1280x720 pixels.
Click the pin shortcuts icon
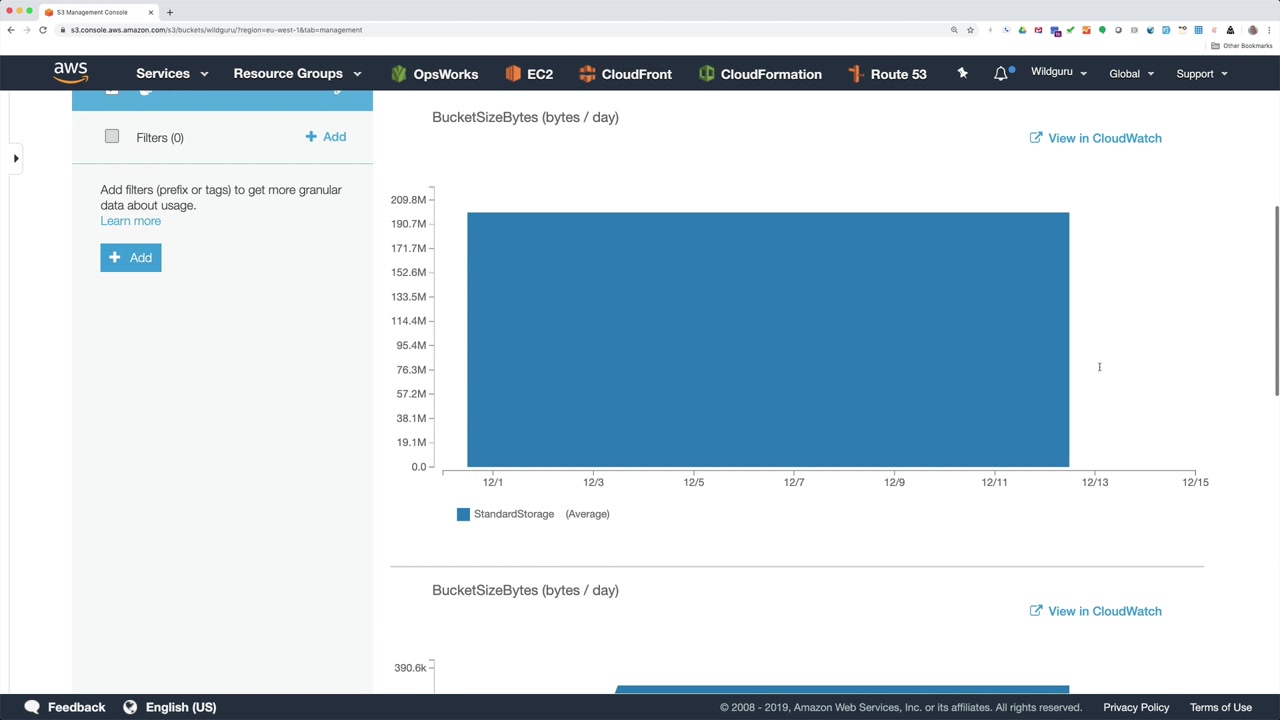[x=962, y=73]
